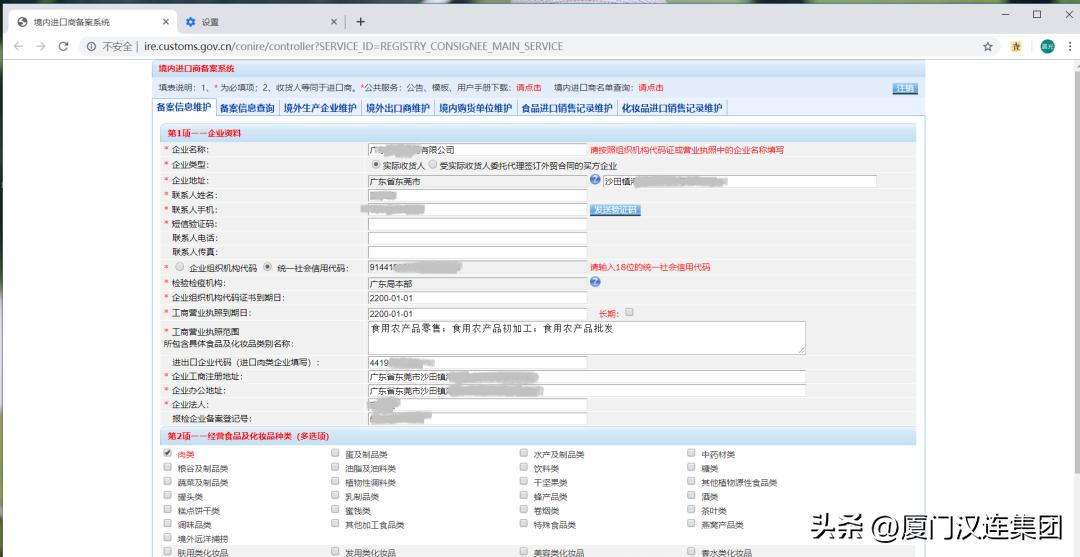Viewport: 1080px width, 557px height.
Task: Open the 备案信息查询 tab
Action: point(247,108)
